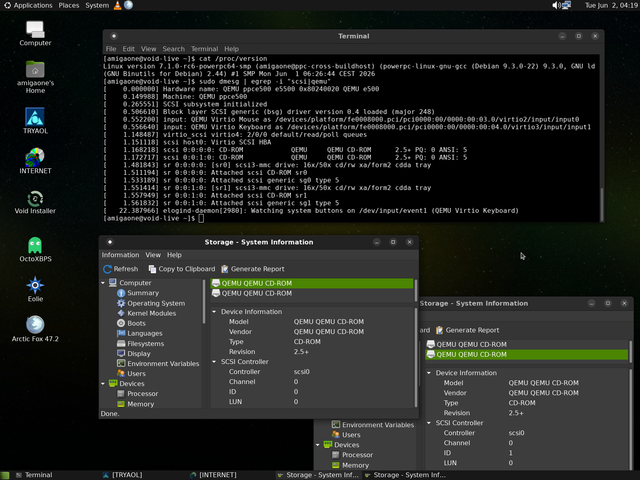The width and height of the screenshot is (640, 480).
Task: Click the clock showing Tue Jun 2
Action: (609, 5)
